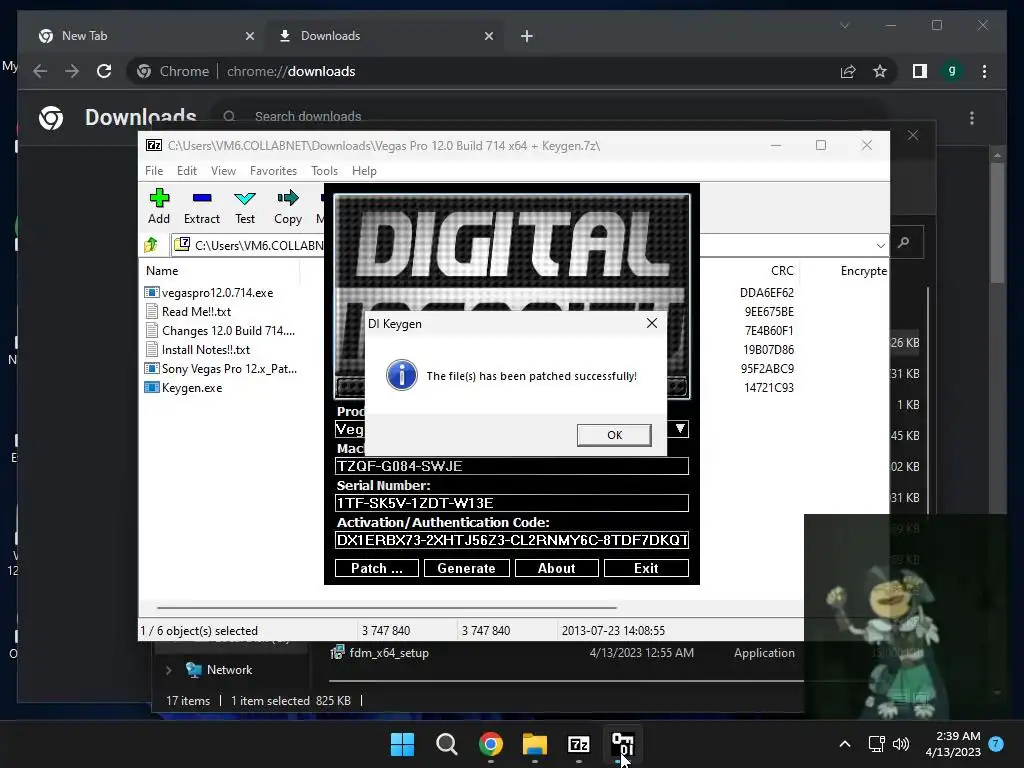Open the Edit menu in 7-Zip
The image size is (1024, 768).
[x=187, y=170]
